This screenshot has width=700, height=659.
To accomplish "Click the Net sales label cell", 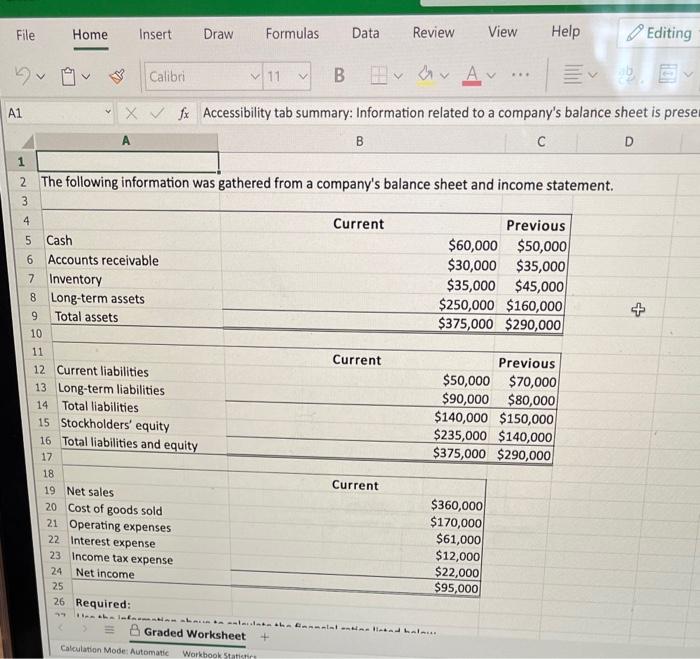I will point(147,492).
